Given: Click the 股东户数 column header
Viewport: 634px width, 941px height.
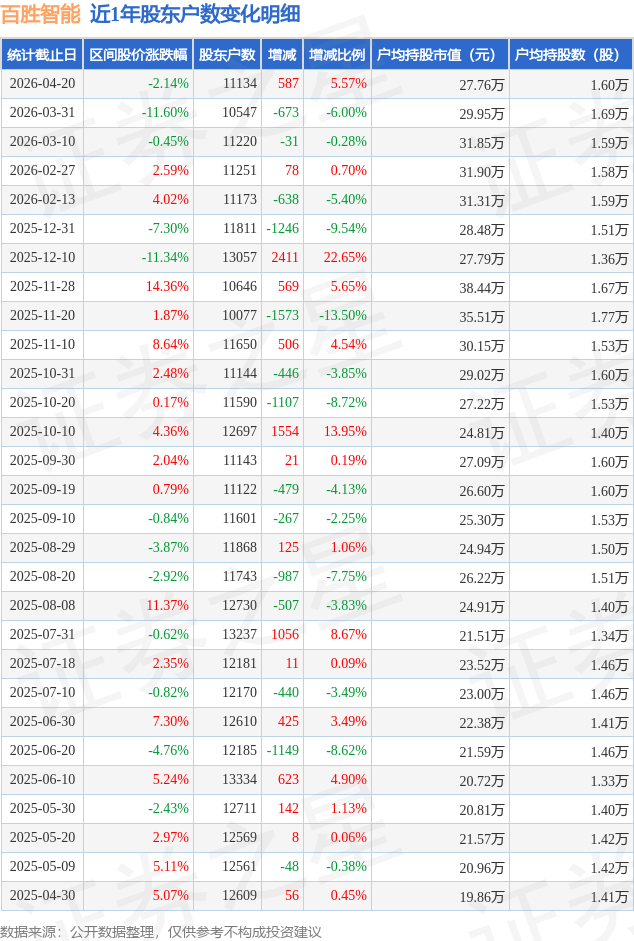Looking at the screenshot, I should [228, 55].
